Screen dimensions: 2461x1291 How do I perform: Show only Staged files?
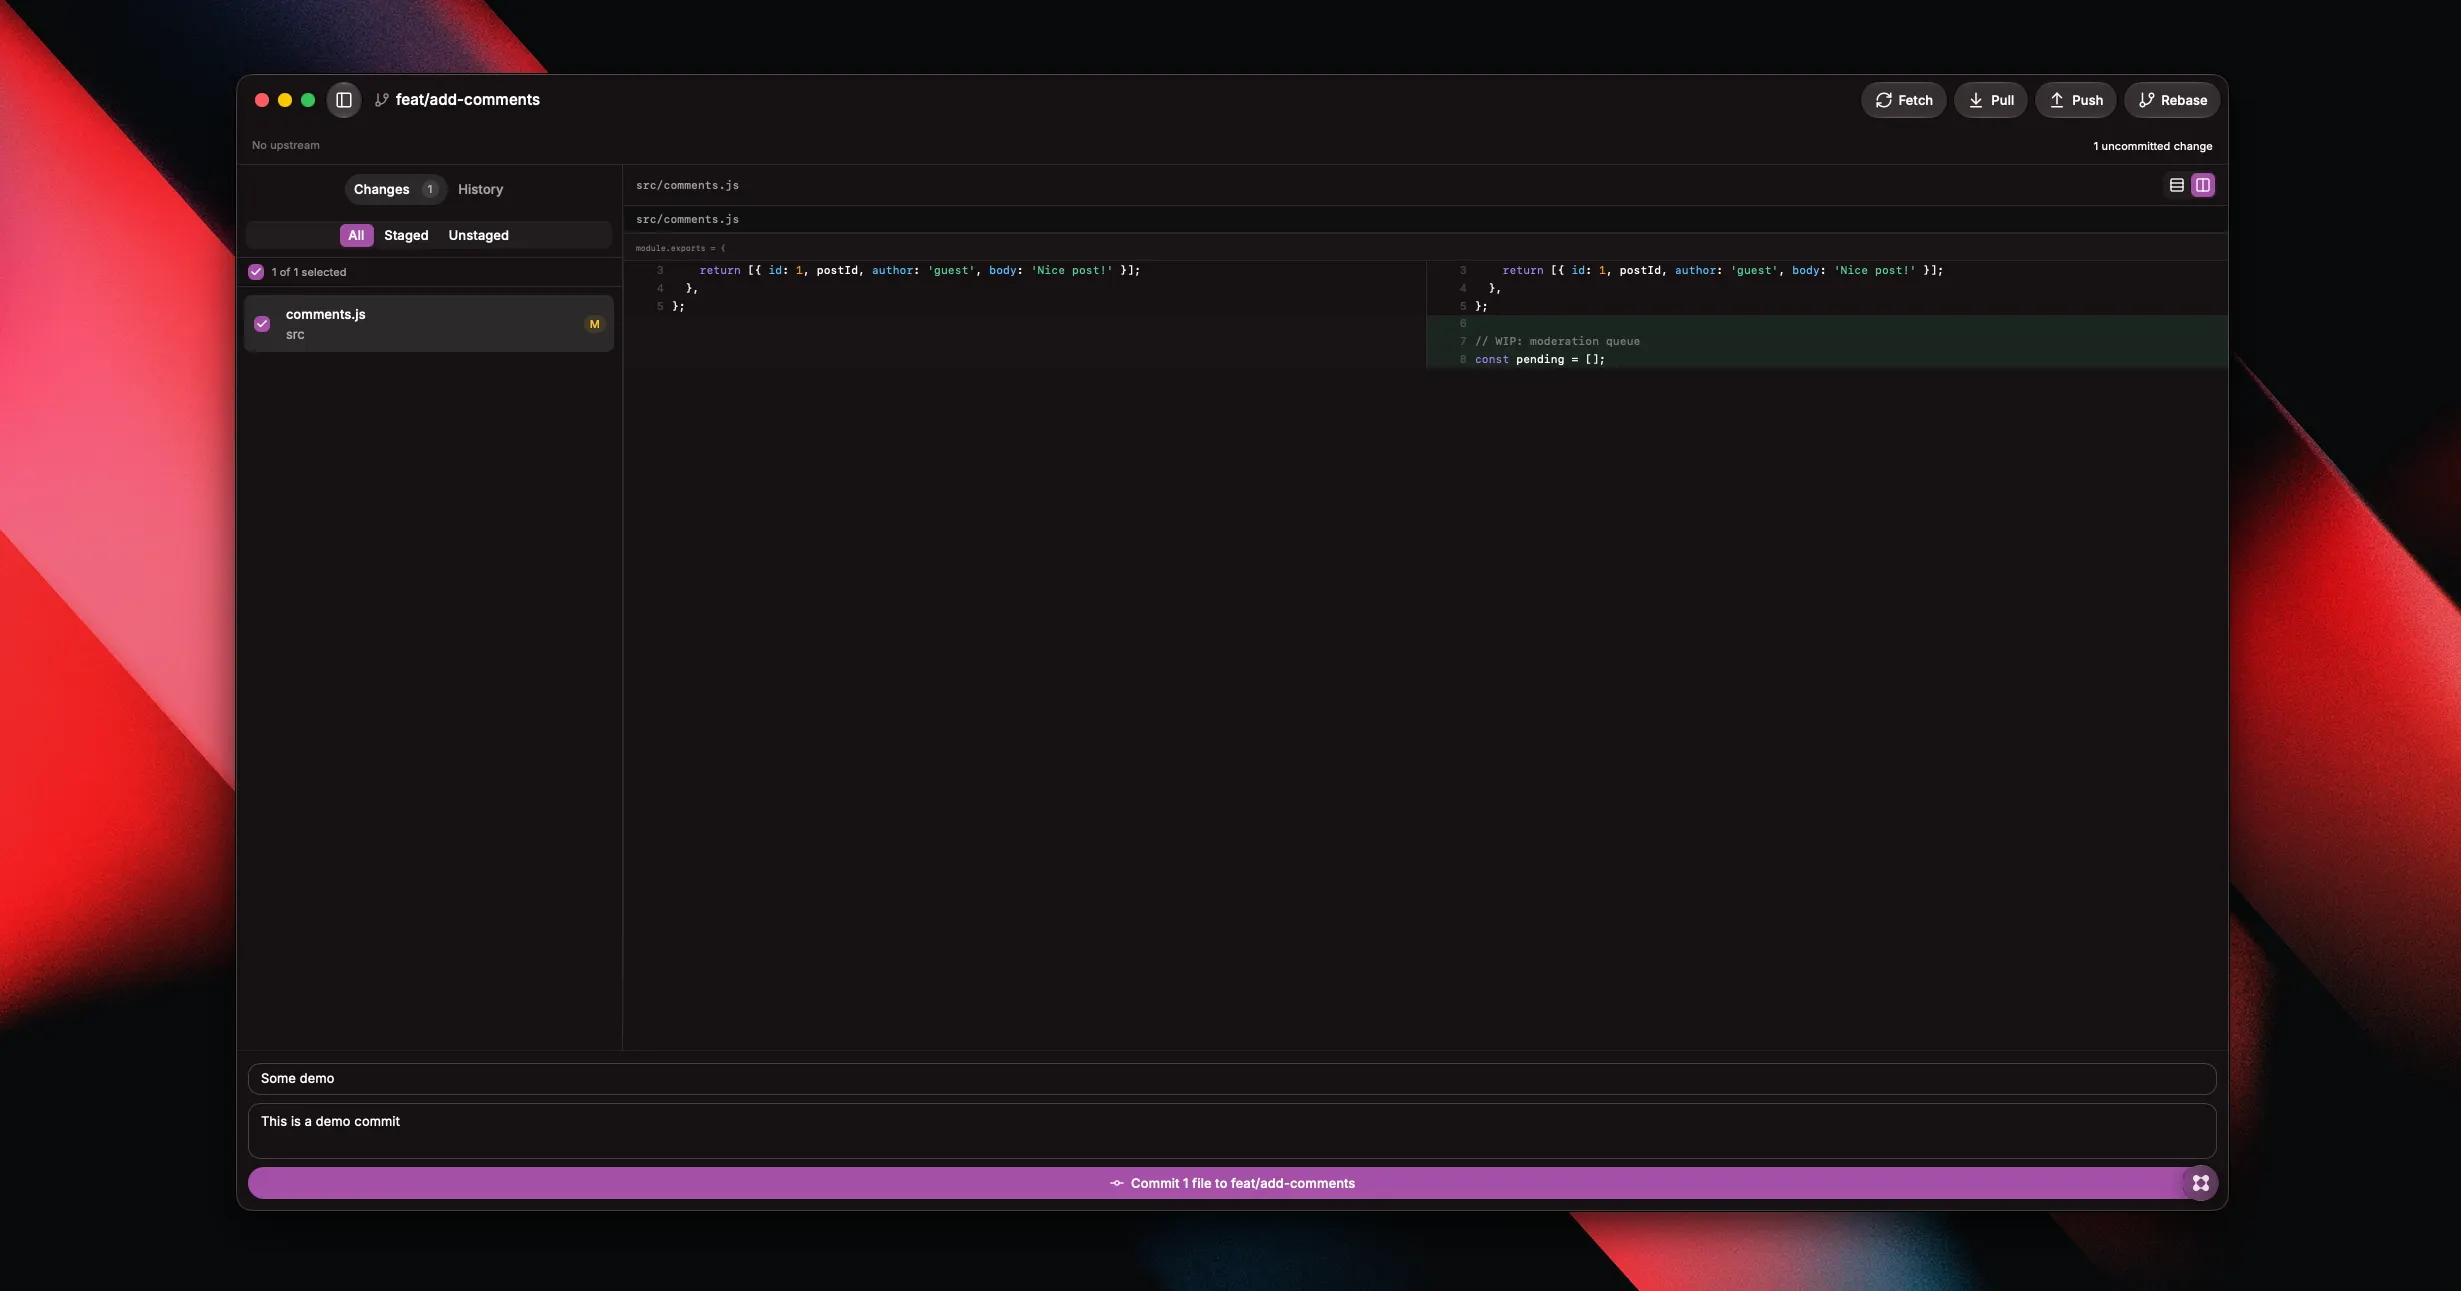pos(406,235)
